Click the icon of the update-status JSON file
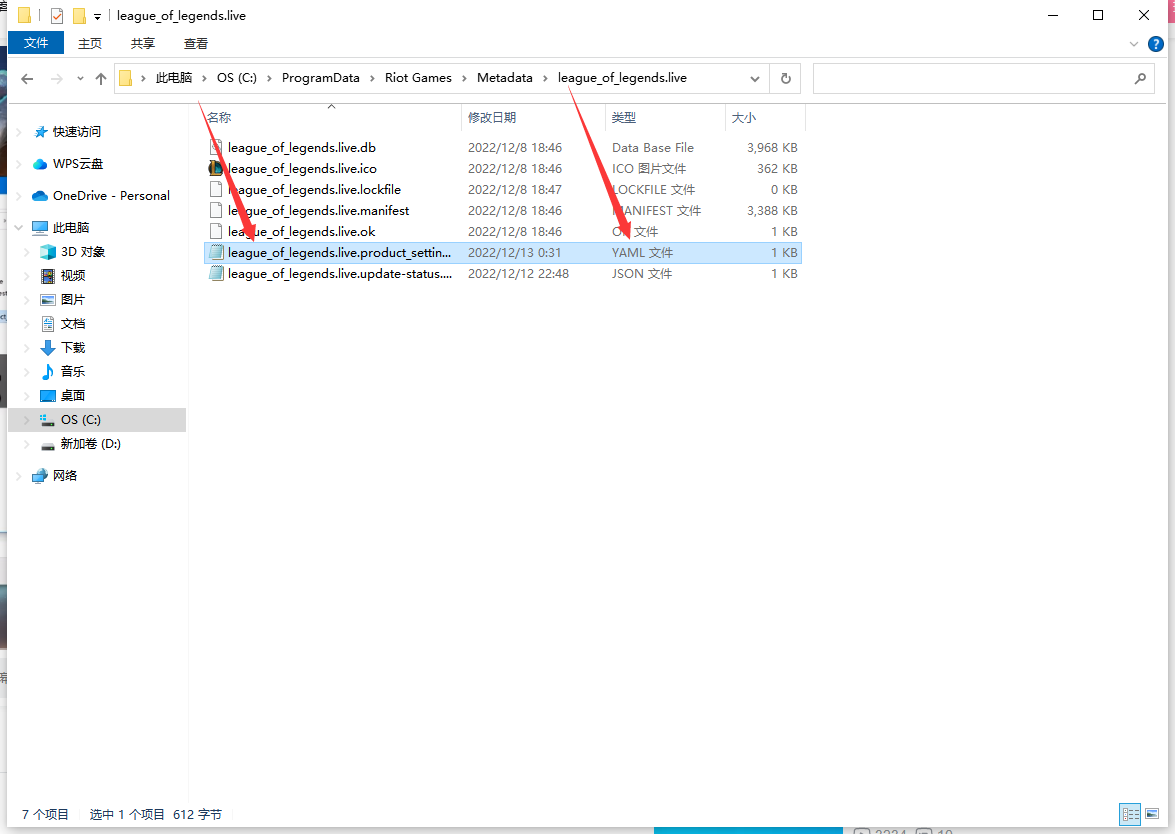Viewport: 1175px width, 834px height. [216, 274]
